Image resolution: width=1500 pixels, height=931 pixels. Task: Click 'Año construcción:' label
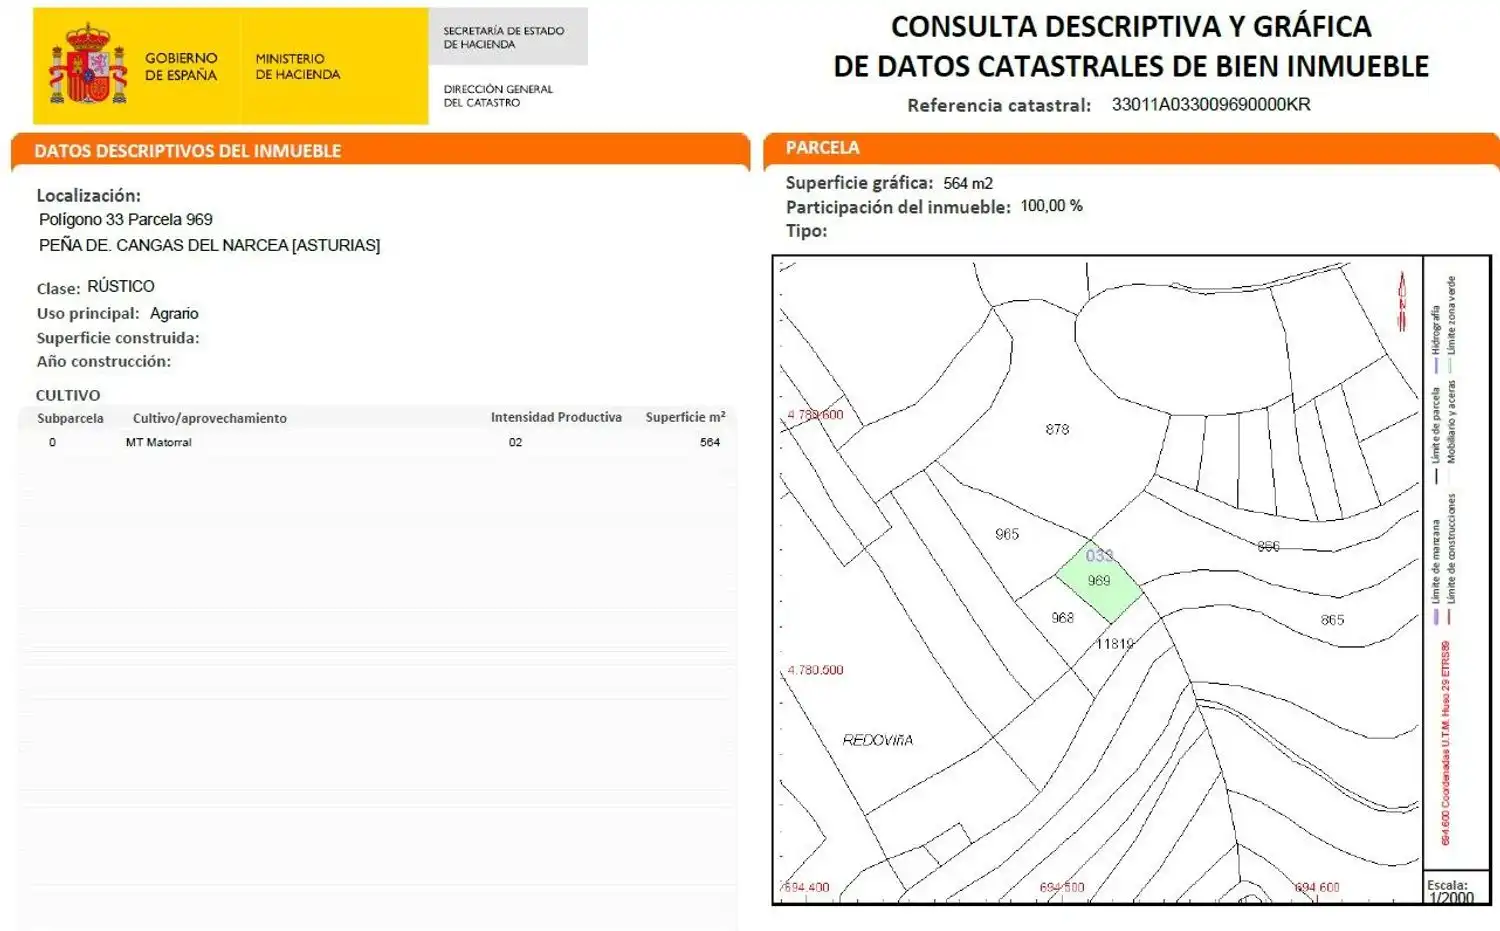click(x=104, y=361)
